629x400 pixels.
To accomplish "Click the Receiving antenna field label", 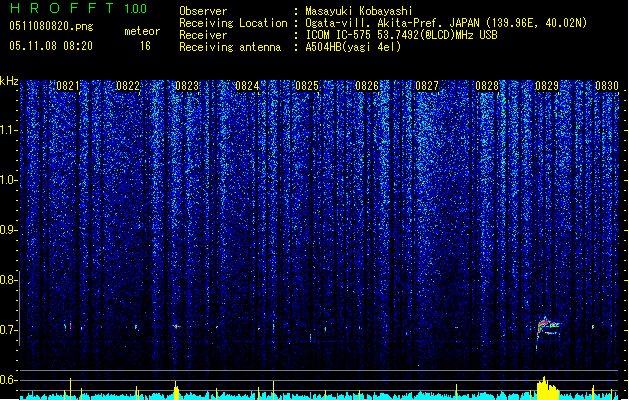I will tap(230, 47).
